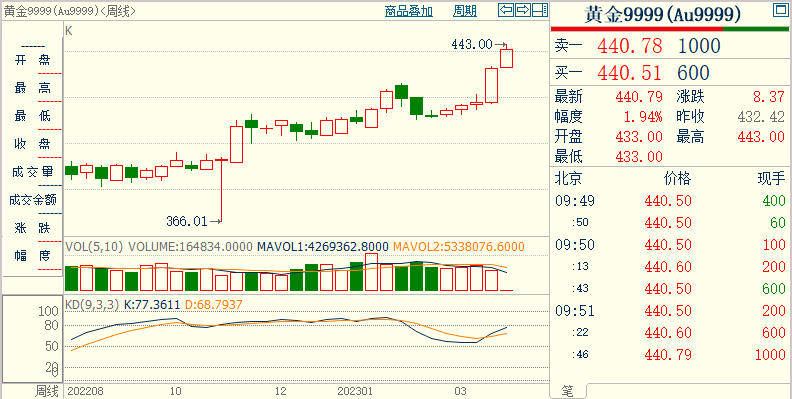Toggle the split panel layout icon
792x399 pixels.
[540, 10]
